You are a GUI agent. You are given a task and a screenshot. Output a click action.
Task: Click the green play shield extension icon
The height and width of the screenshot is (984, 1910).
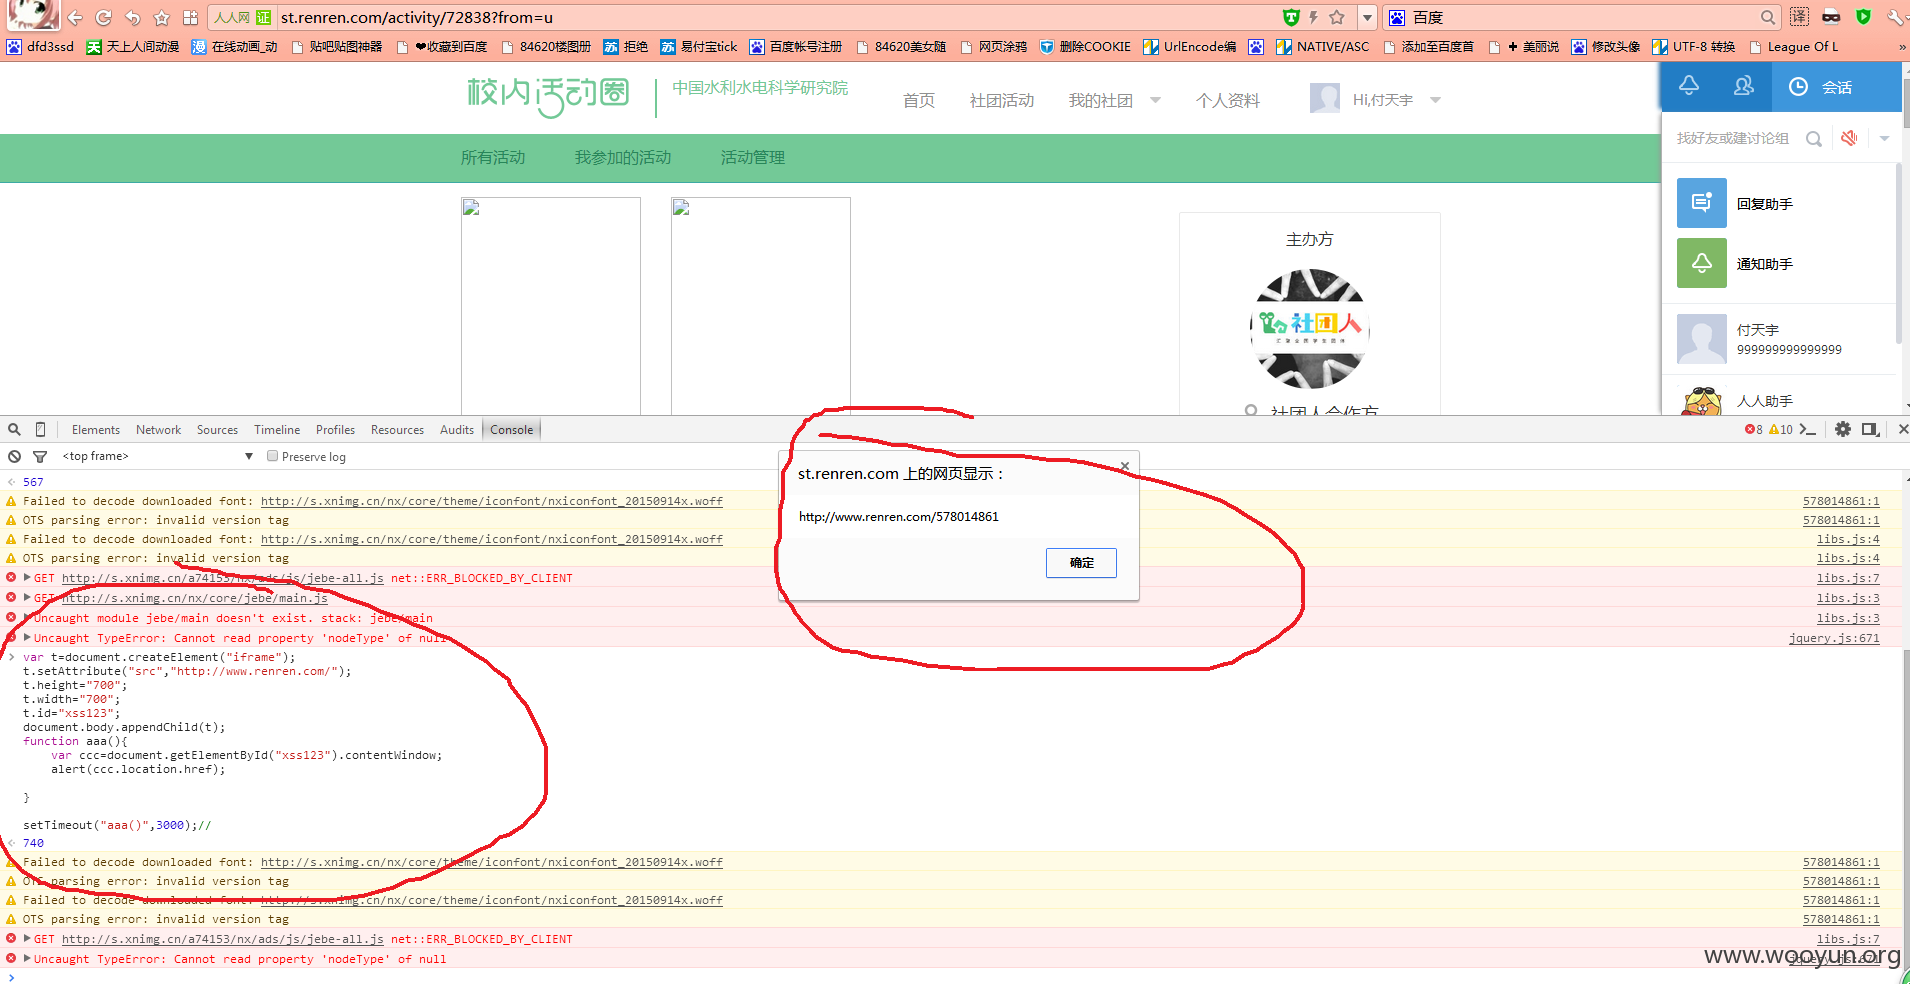1863,17
